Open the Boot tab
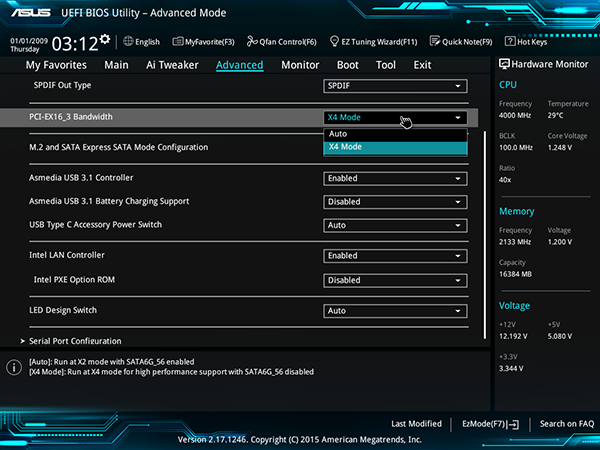 [347, 65]
